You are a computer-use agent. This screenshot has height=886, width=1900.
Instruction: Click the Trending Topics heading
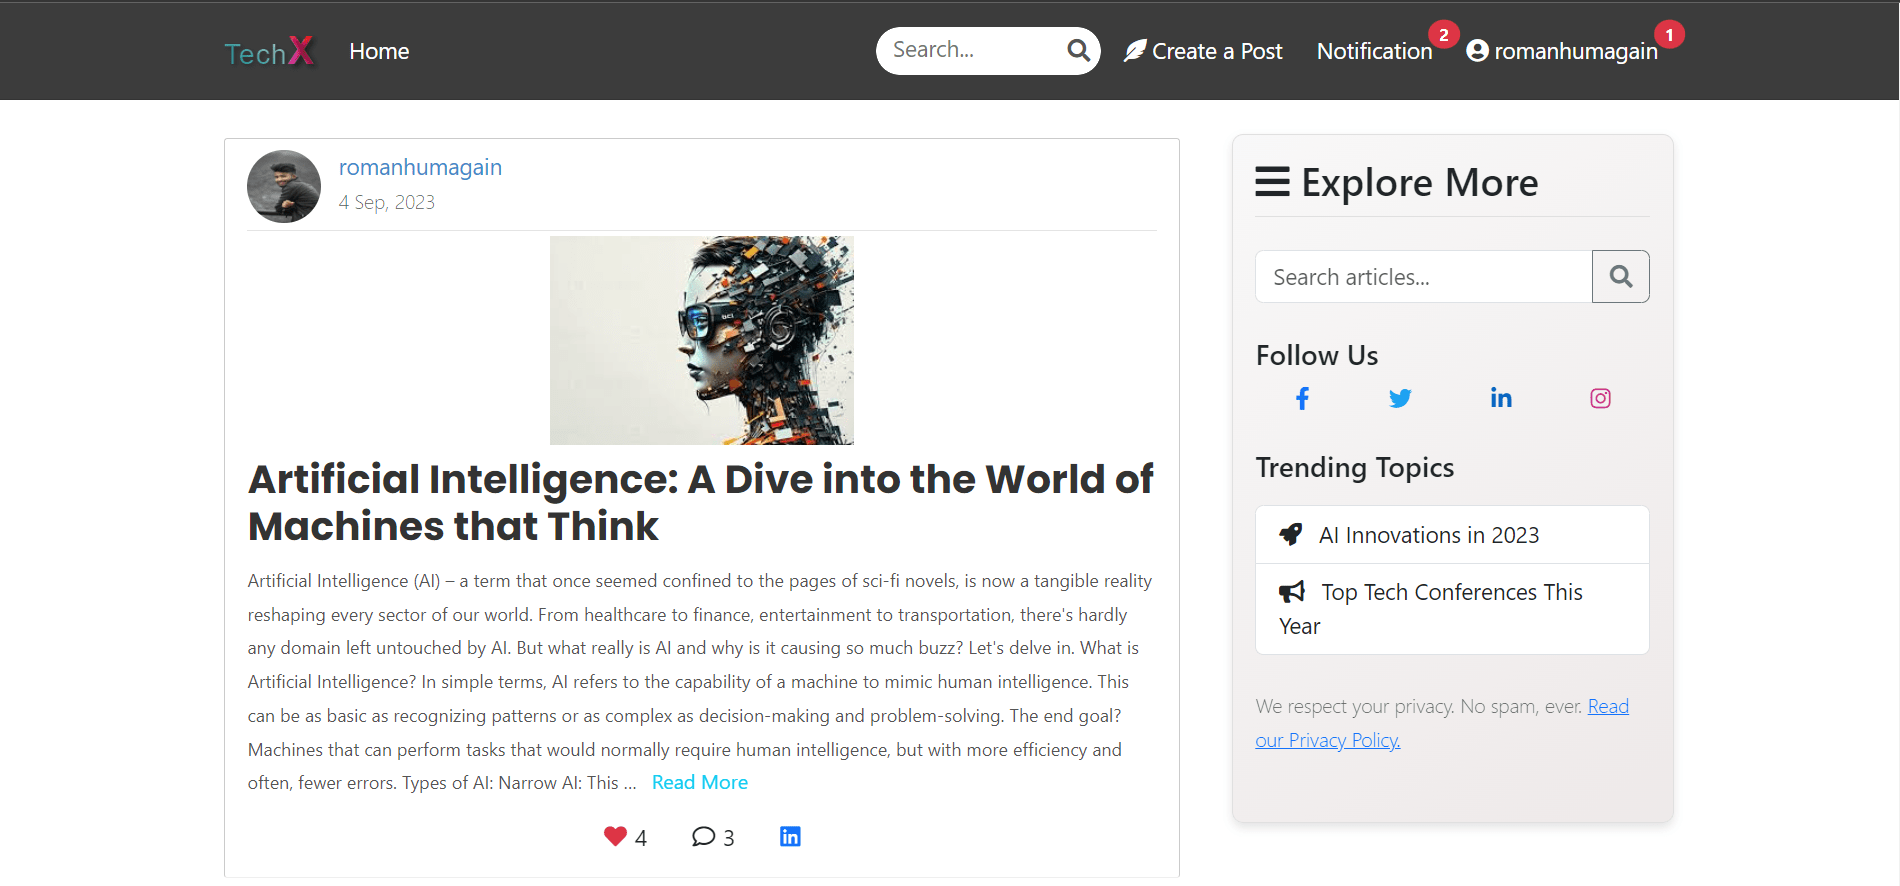1355,467
